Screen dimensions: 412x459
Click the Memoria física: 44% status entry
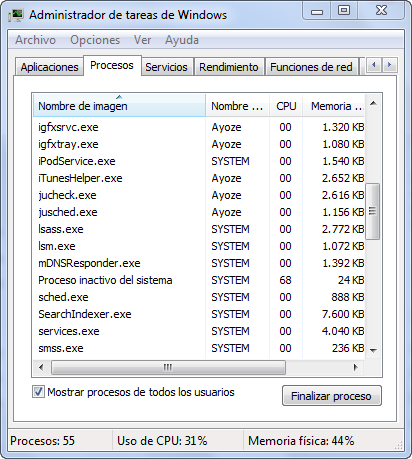click(301, 441)
